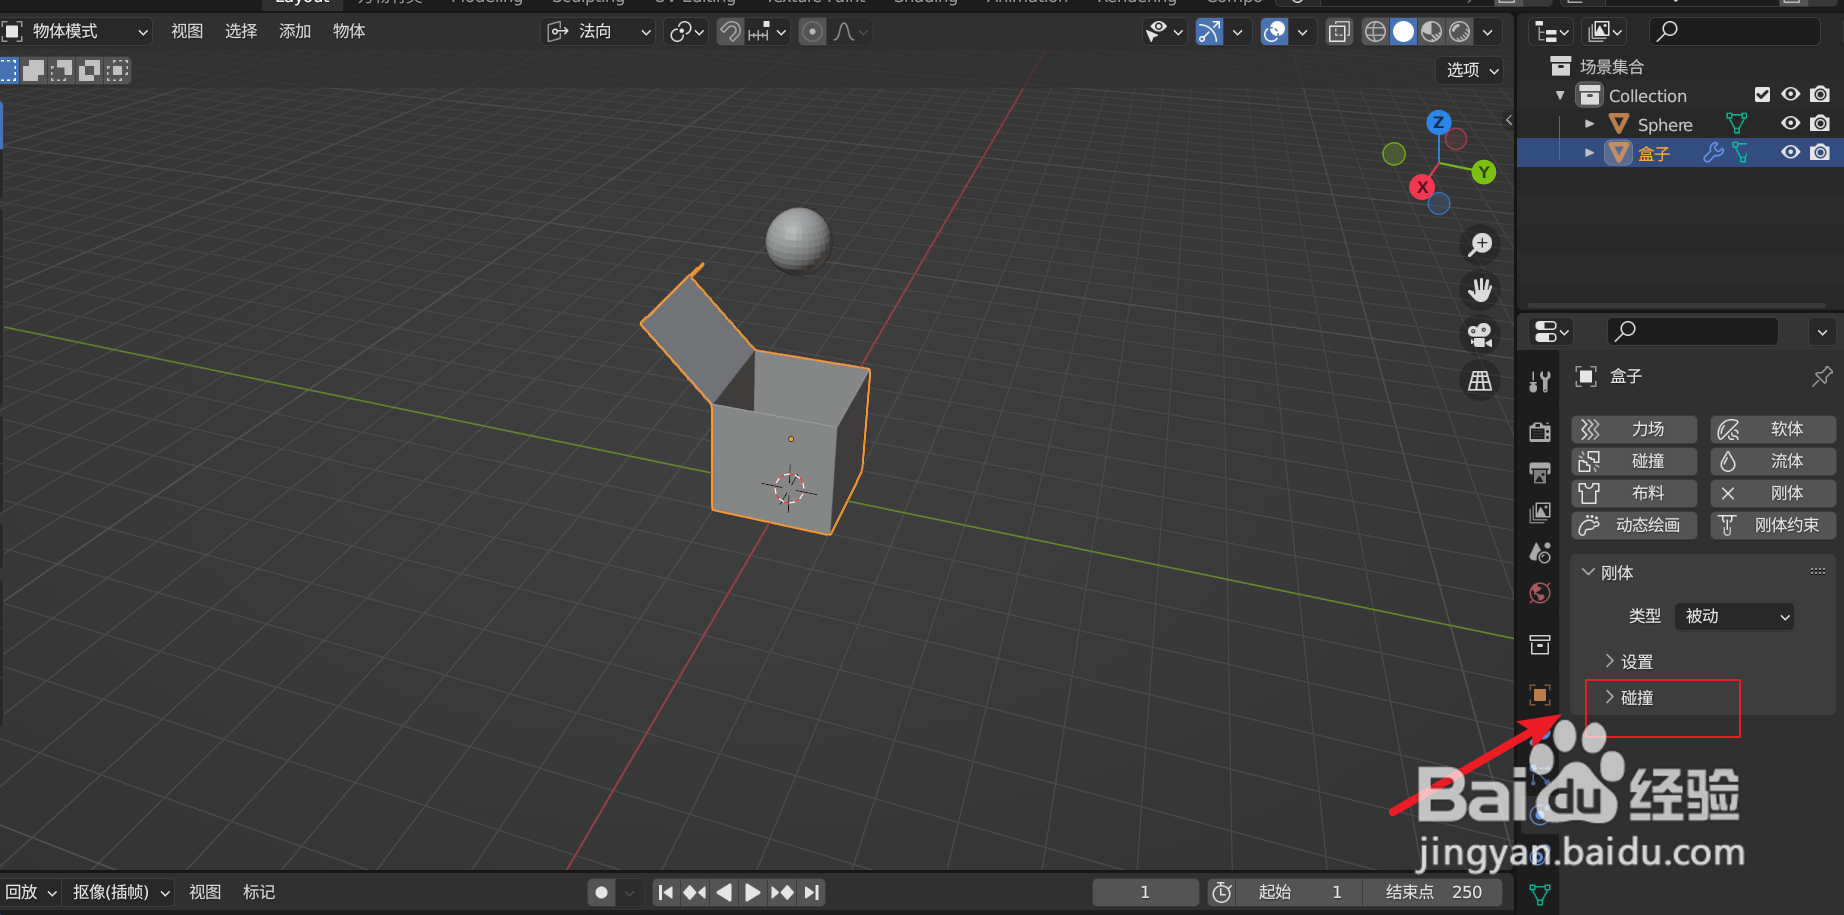Viewport: 1844px width, 915px height.
Task: Collapse the Collection tree item
Action: [x=1560, y=95]
